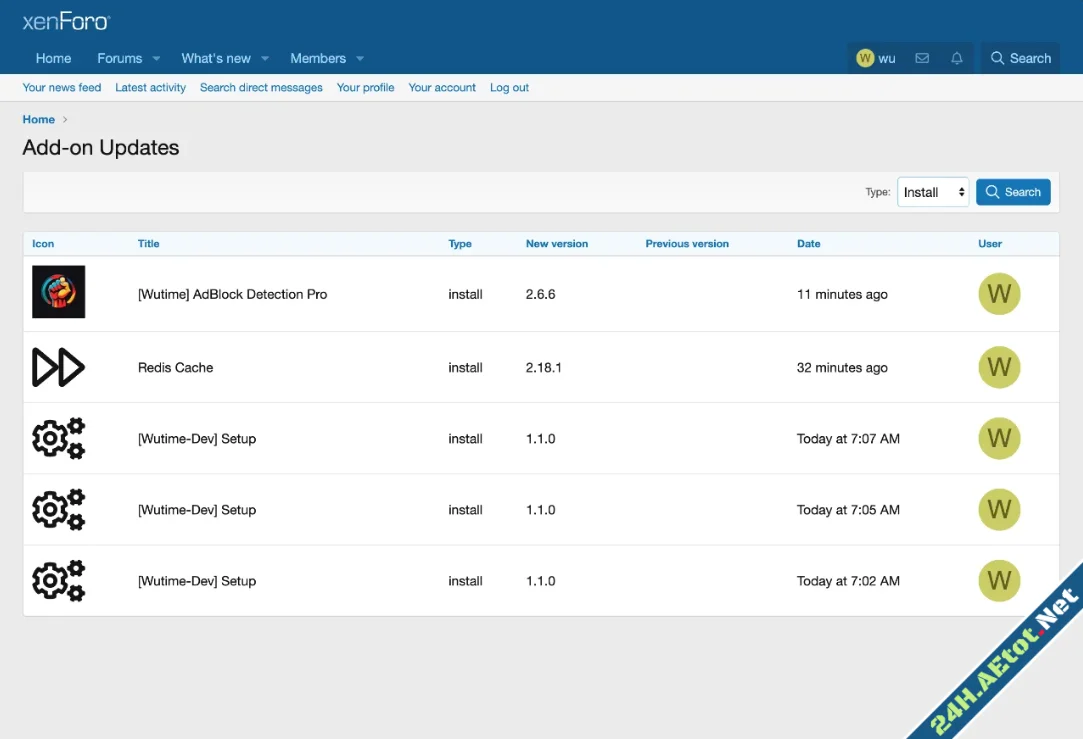Click the Redis Cache fast-forward icon
The image size is (1083, 739).
click(x=58, y=367)
